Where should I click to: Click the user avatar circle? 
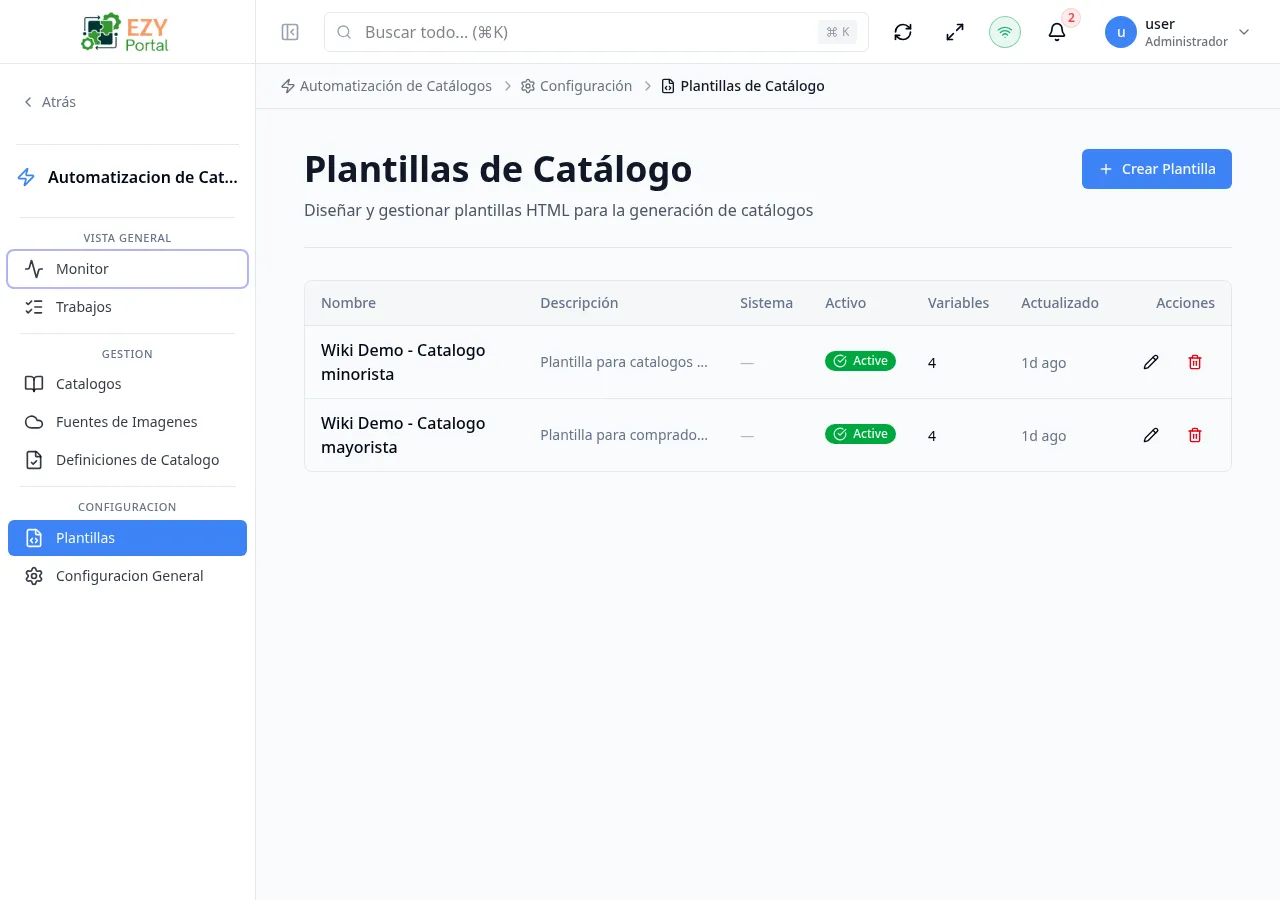1121,32
